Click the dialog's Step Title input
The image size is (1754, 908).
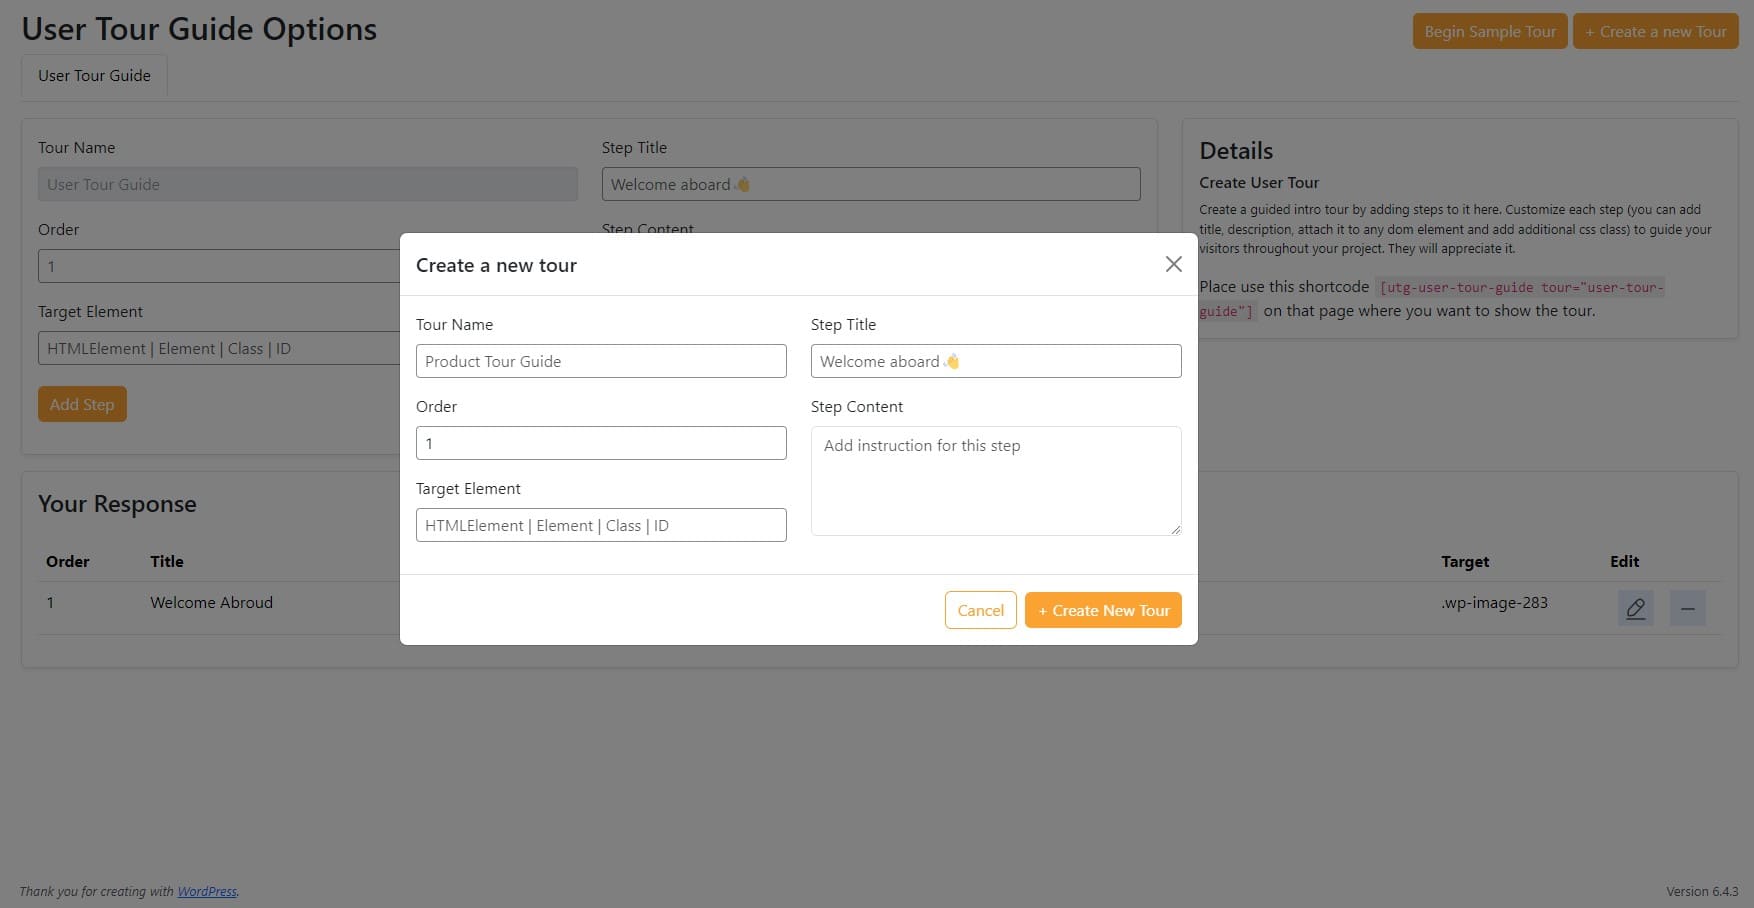tap(995, 361)
